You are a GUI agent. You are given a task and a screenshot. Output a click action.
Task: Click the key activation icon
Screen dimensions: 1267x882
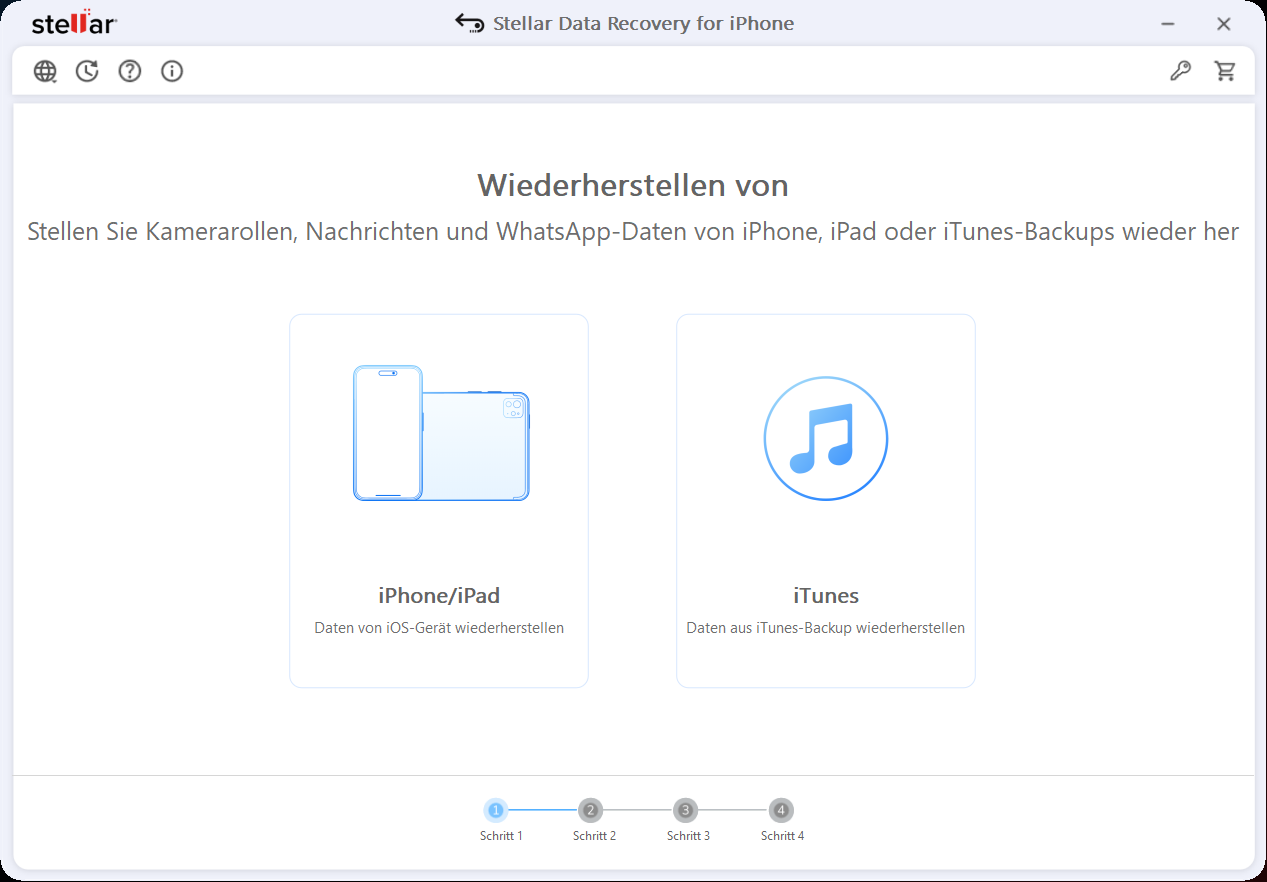pyautogui.click(x=1181, y=71)
